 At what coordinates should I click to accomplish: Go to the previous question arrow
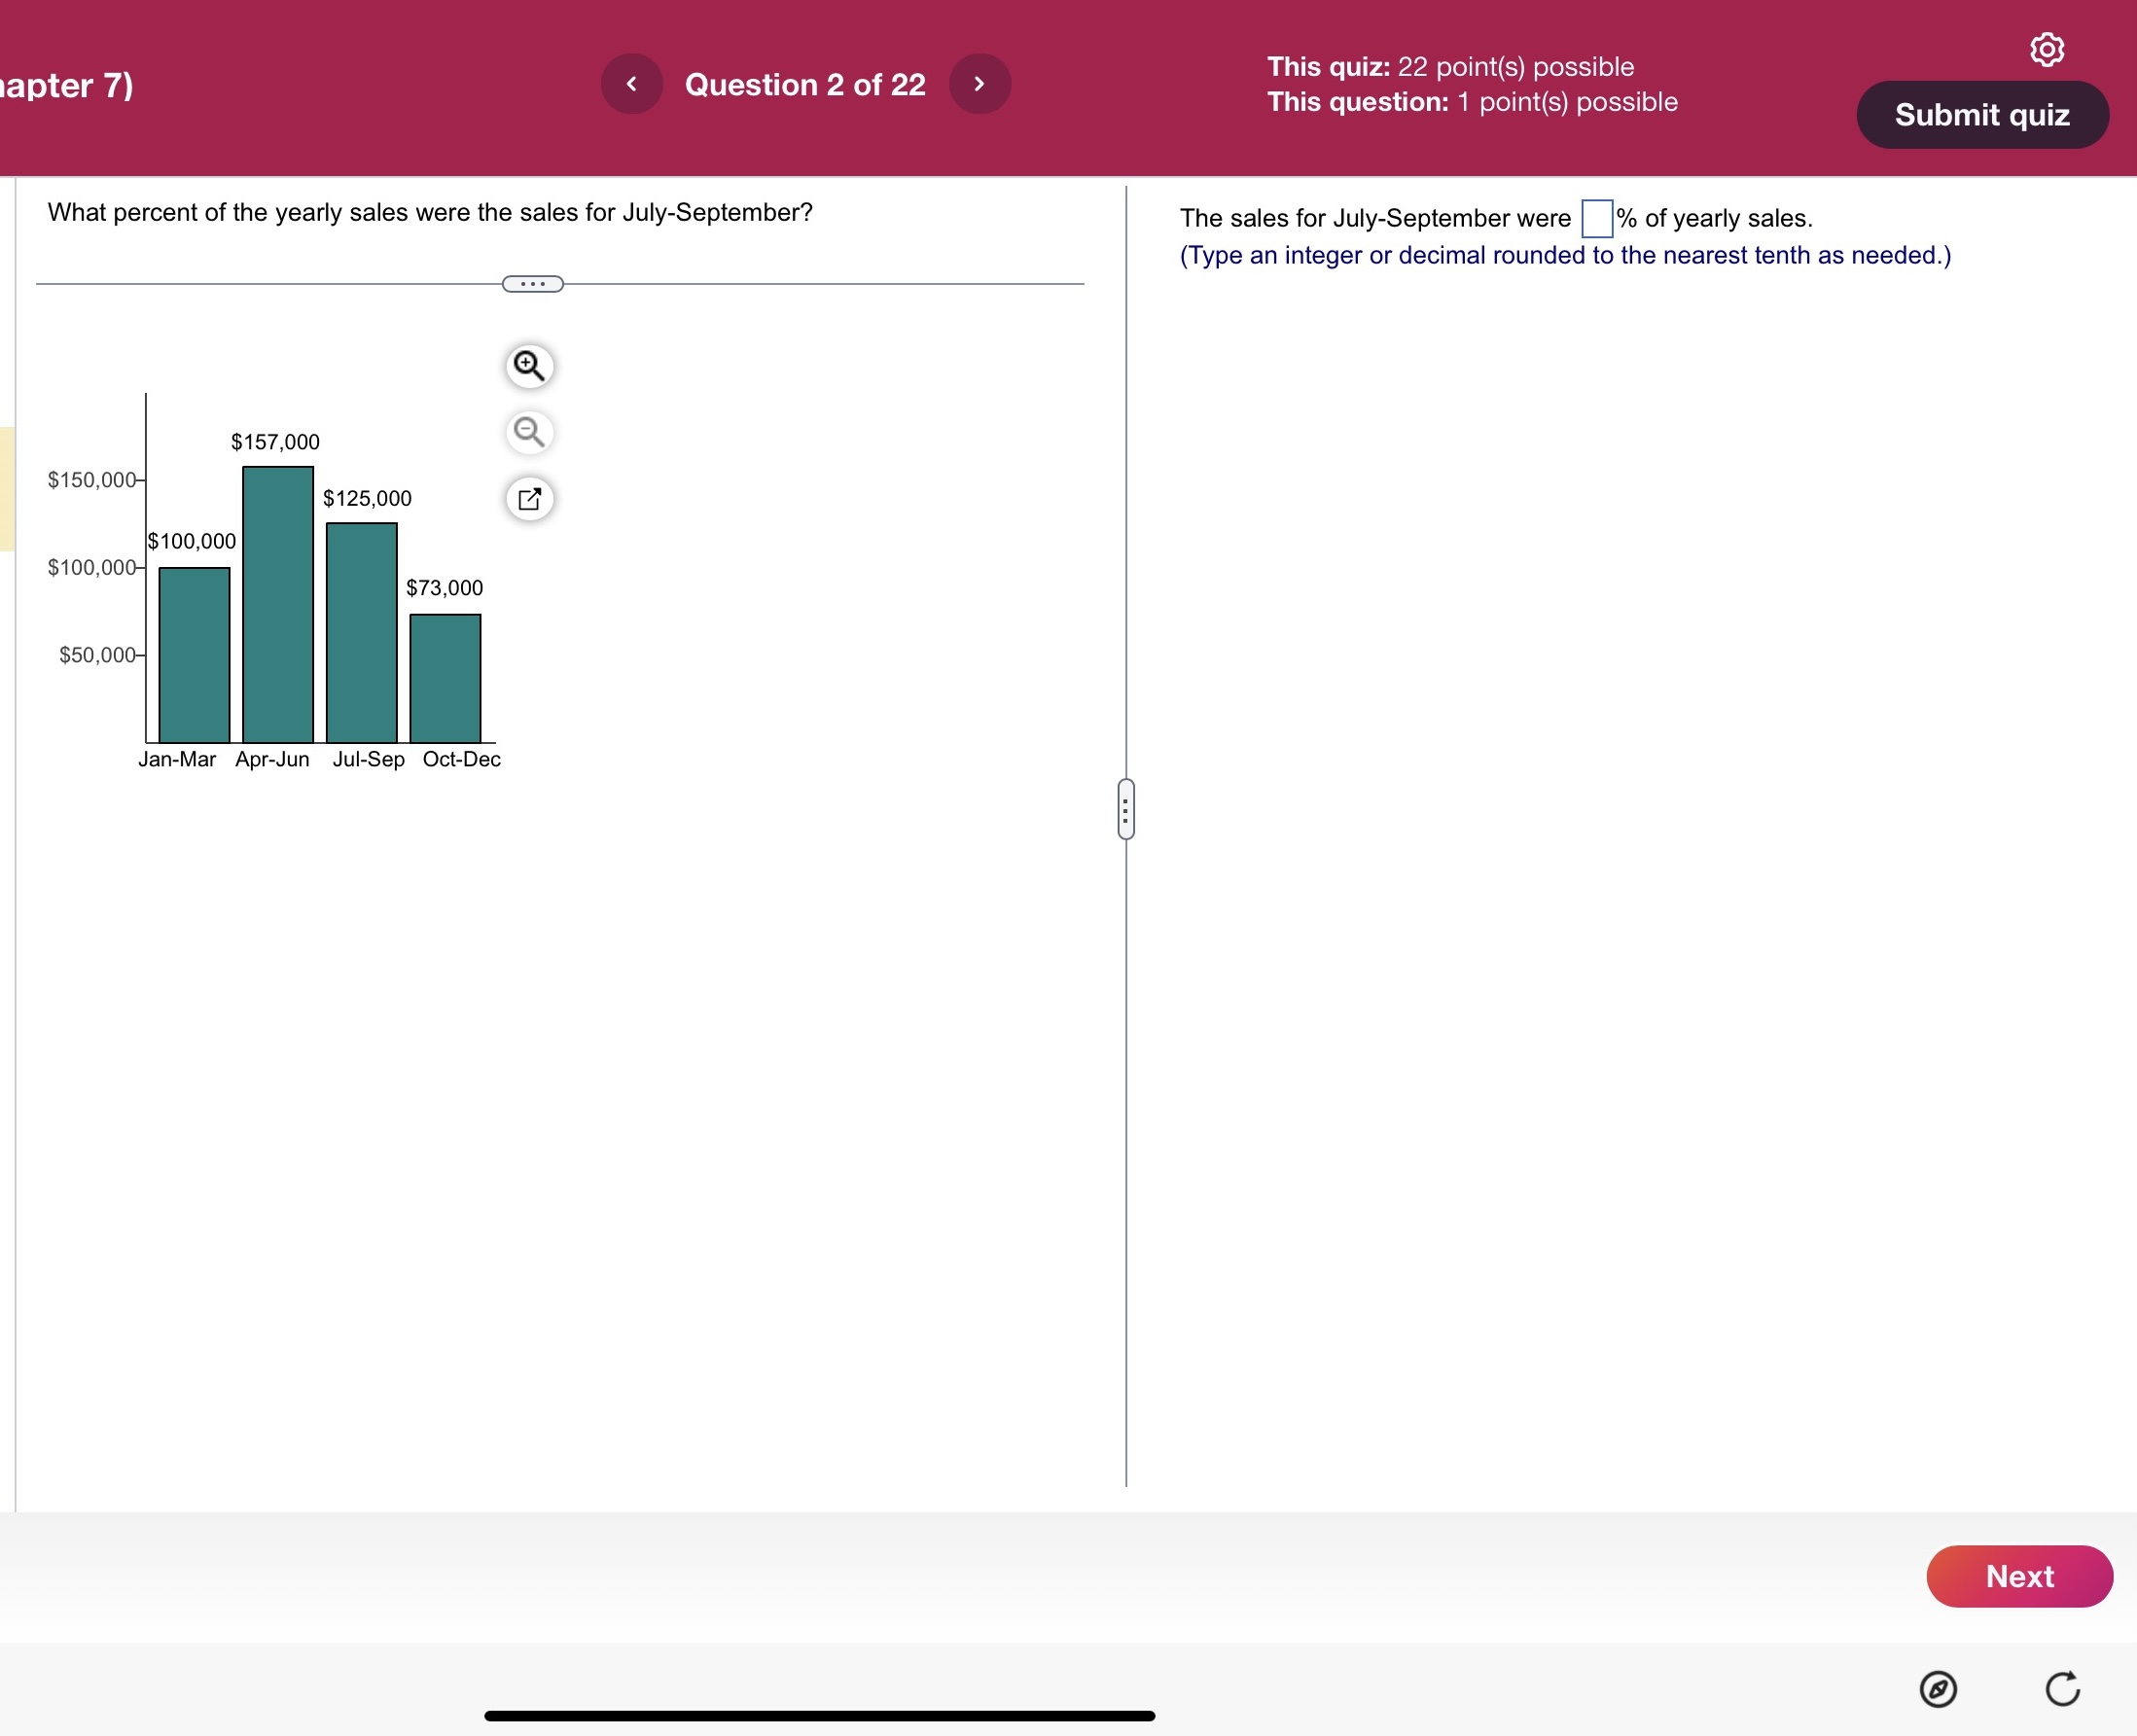[x=631, y=84]
